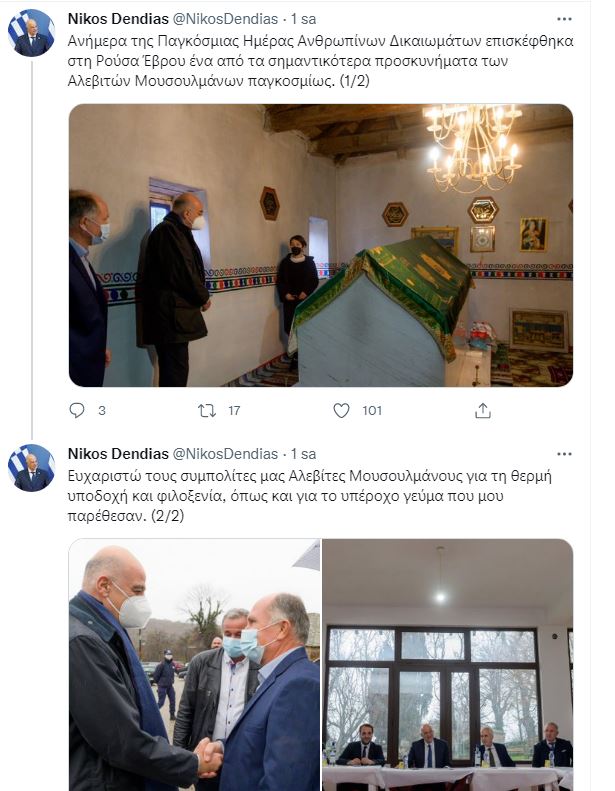
Task: Open the meeting table photo in second tweet
Action: coord(448,665)
